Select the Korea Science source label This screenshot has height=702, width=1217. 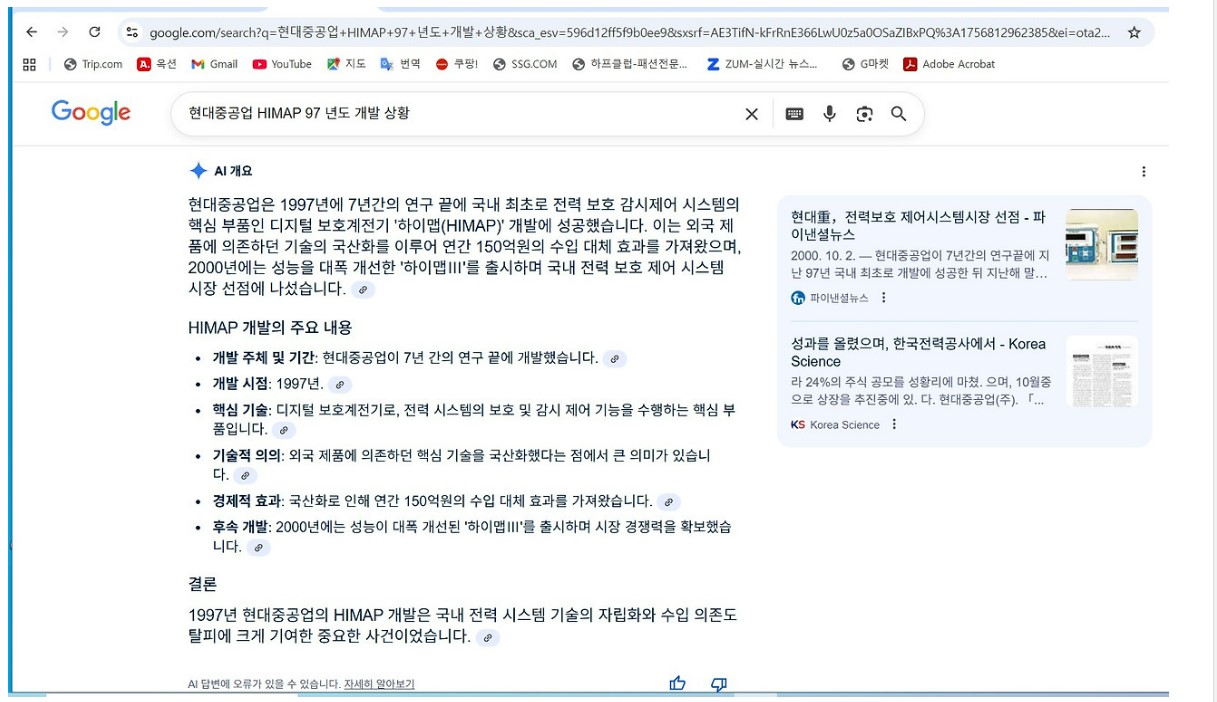845,425
